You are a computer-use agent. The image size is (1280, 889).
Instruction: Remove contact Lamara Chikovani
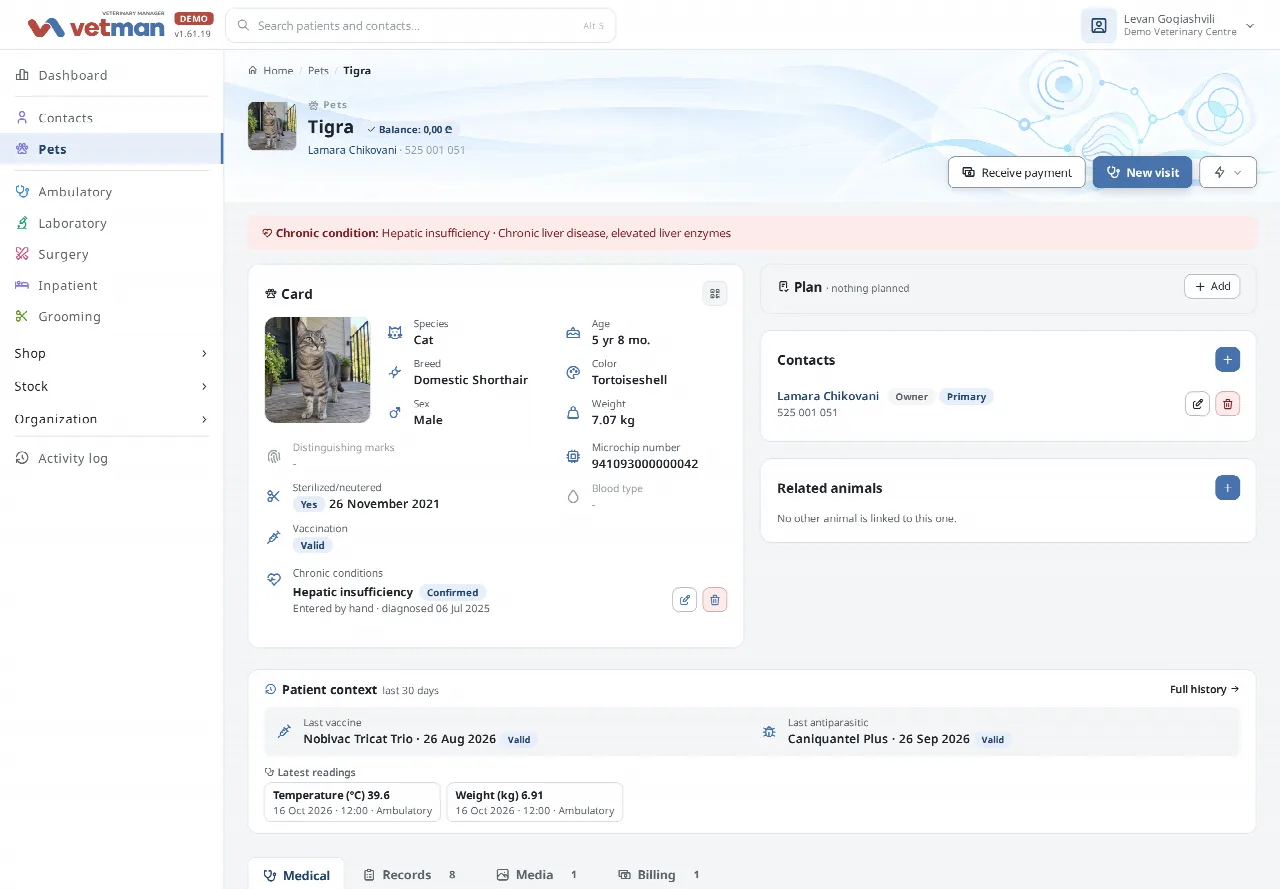(x=1228, y=404)
